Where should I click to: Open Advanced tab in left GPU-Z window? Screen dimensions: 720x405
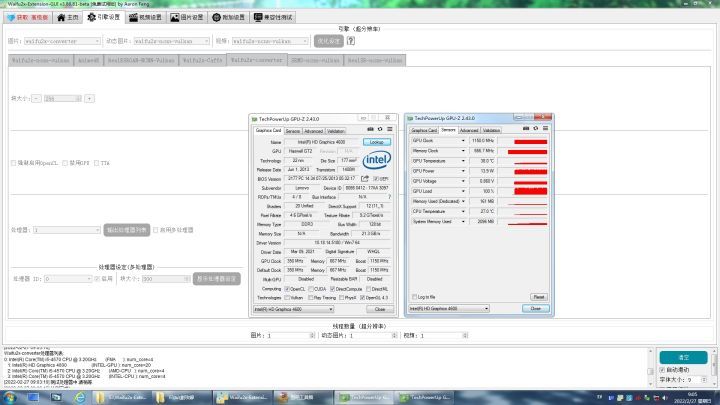(314, 131)
